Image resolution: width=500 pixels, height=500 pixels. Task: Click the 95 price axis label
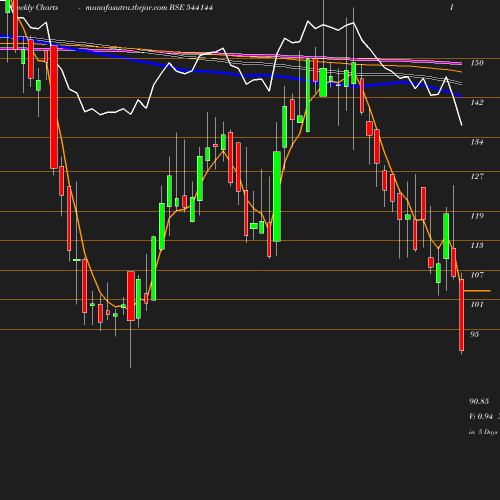pyautogui.click(x=475, y=334)
